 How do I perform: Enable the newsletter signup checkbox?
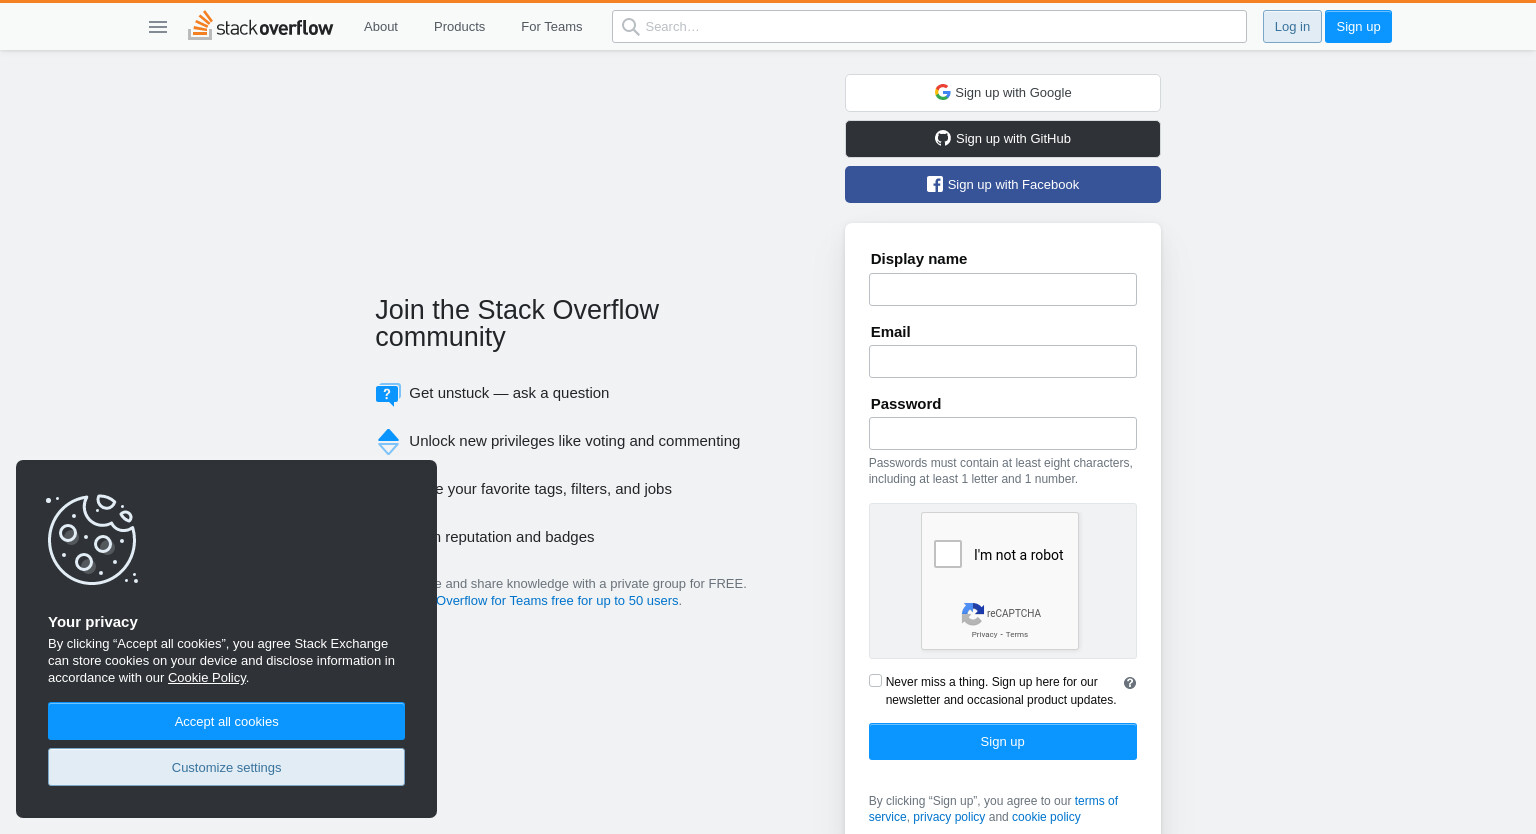pyautogui.click(x=876, y=681)
